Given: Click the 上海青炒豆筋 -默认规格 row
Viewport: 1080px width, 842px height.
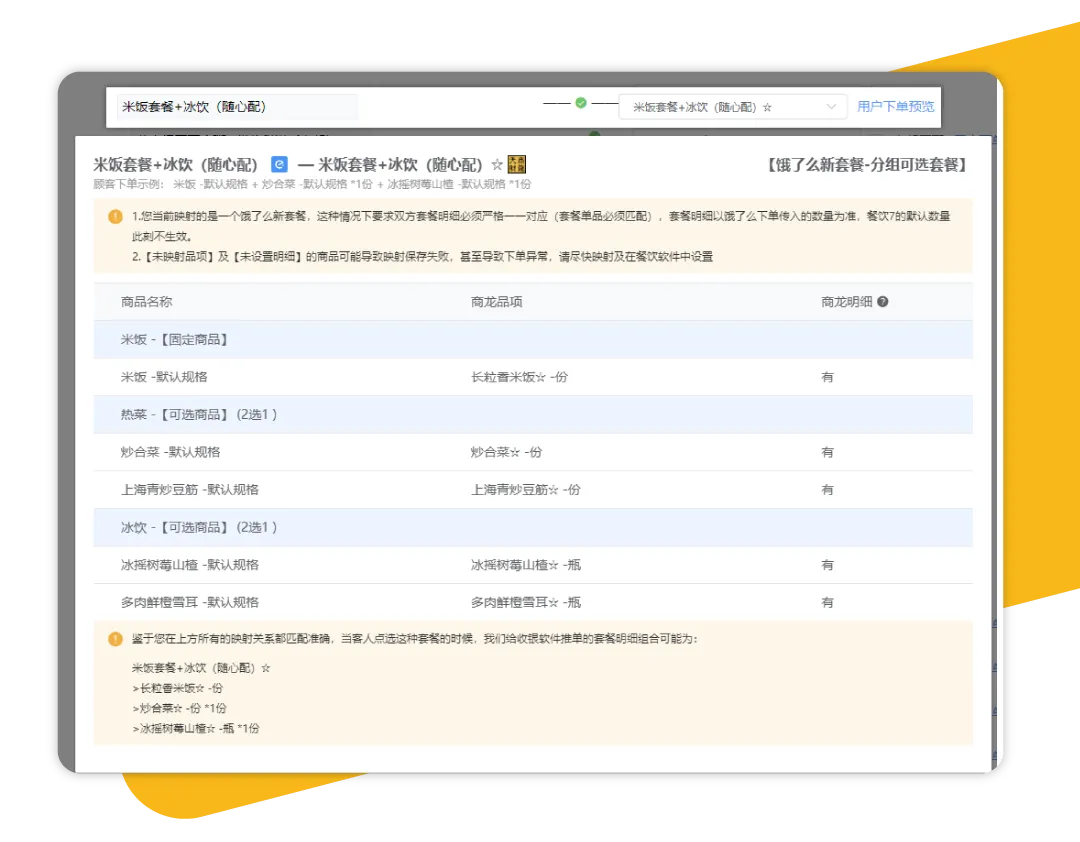Looking at the screenshot, I should click(532, 490).
